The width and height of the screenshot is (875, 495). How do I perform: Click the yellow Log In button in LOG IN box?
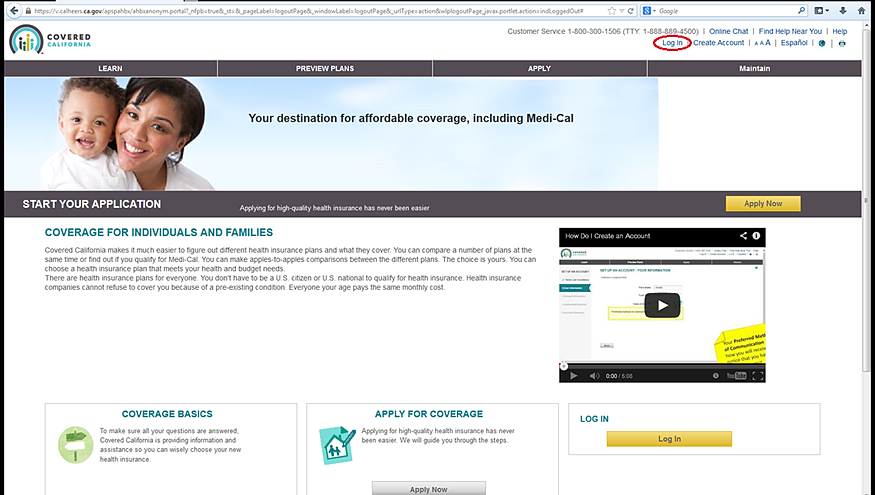coord(669,439)
